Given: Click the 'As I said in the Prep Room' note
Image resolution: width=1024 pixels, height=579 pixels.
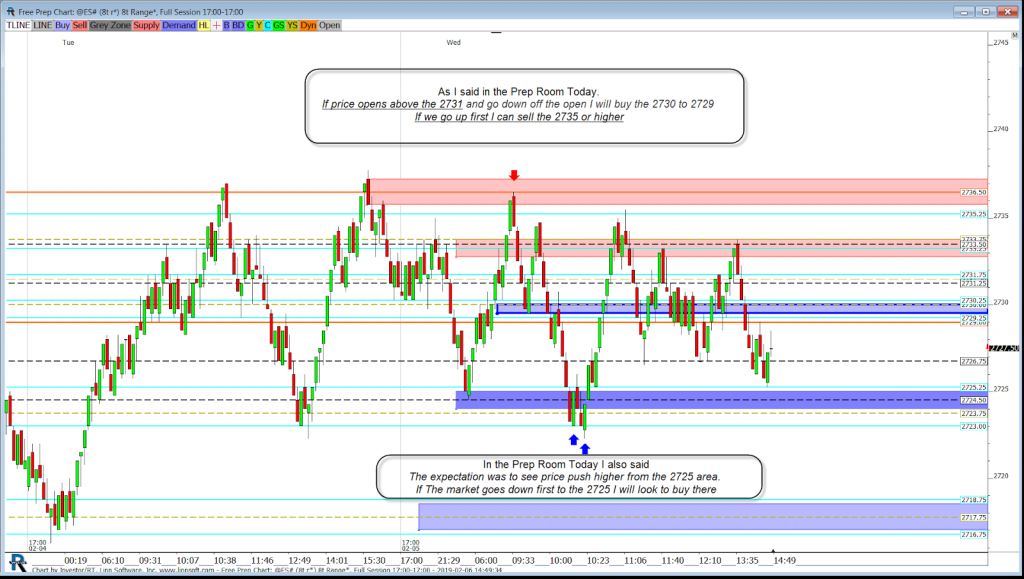Looking at the screenshot, I should (x=524, y=106).
